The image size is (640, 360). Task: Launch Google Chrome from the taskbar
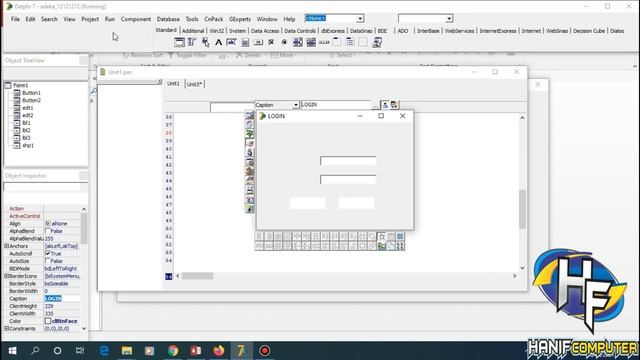[x=173, y=351]
